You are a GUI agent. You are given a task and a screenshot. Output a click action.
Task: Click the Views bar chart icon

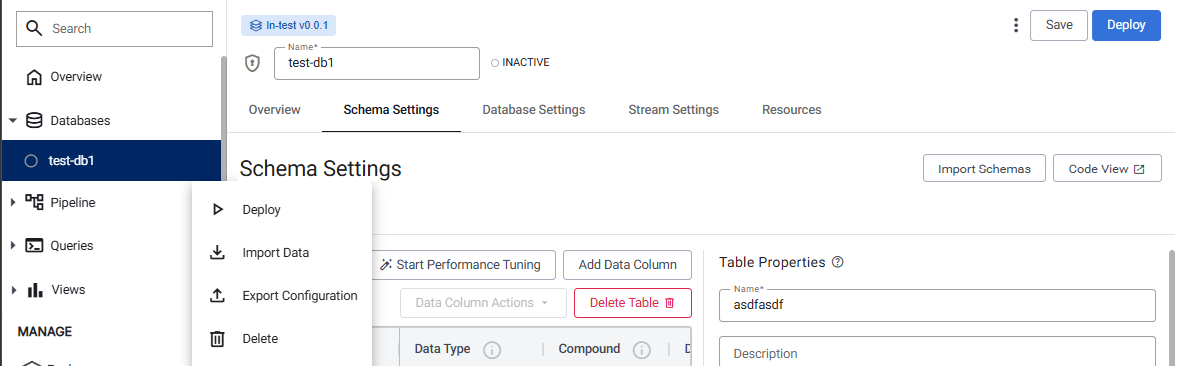pyautogui.click(x=35, y=290)
